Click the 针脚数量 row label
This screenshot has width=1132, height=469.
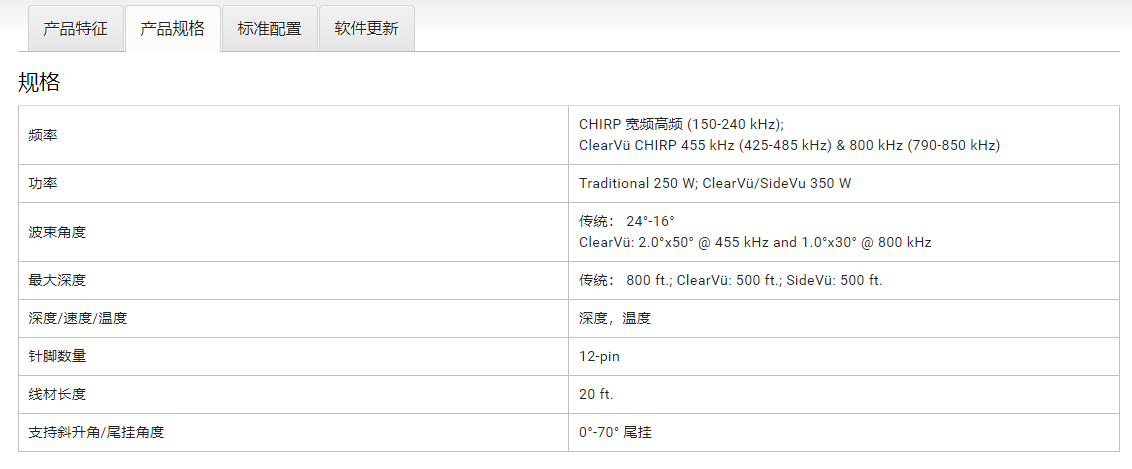pos(57,356)
